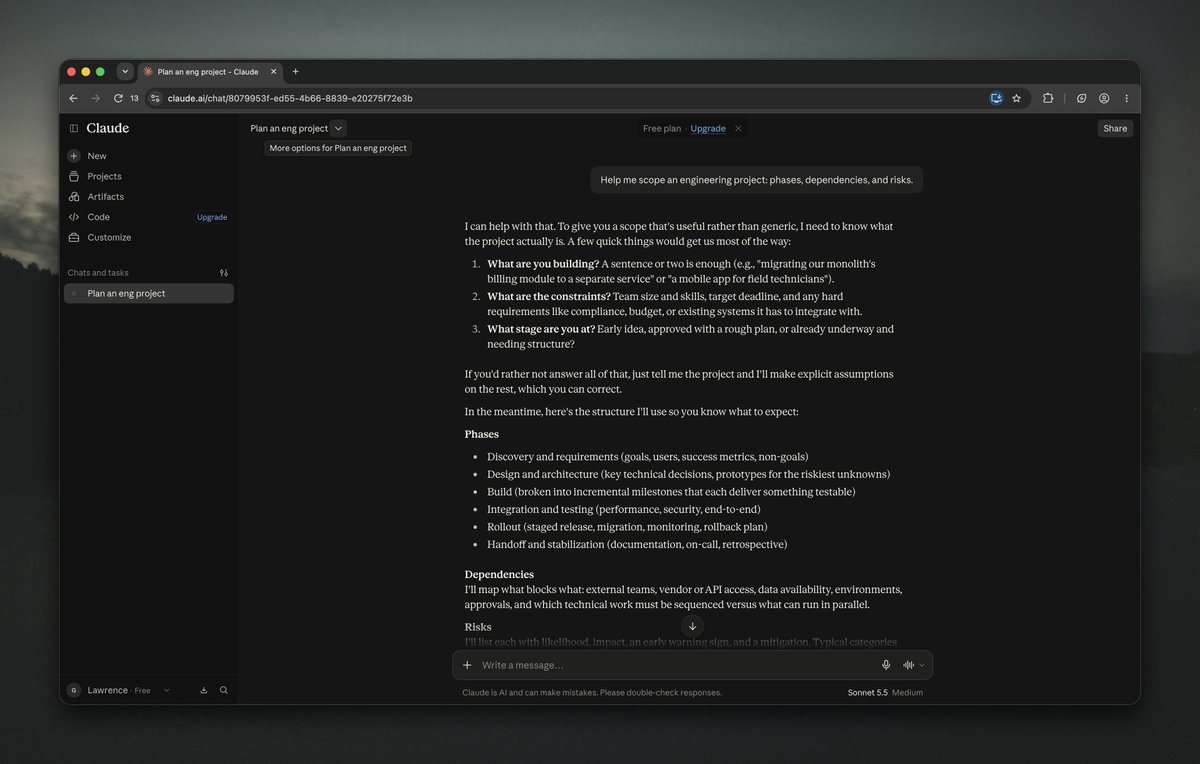
Task: Open Customize from the sidebar
Action: [x=109, y=237]
